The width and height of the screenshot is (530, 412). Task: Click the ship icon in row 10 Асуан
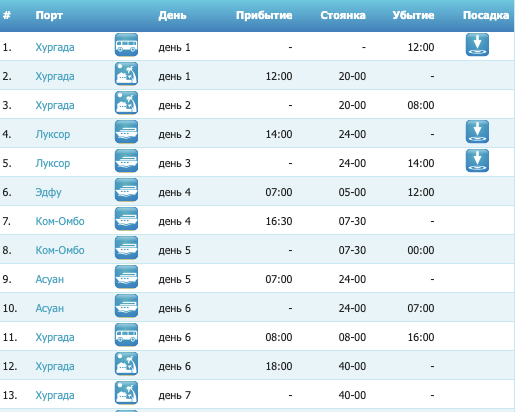(126, 306)
